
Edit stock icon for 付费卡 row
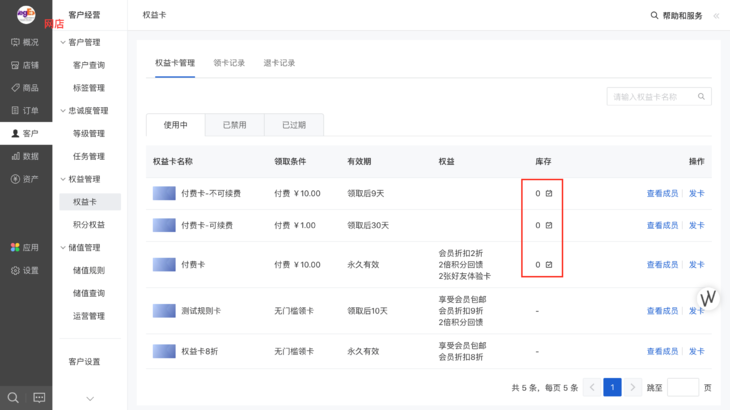click(549, 265)
